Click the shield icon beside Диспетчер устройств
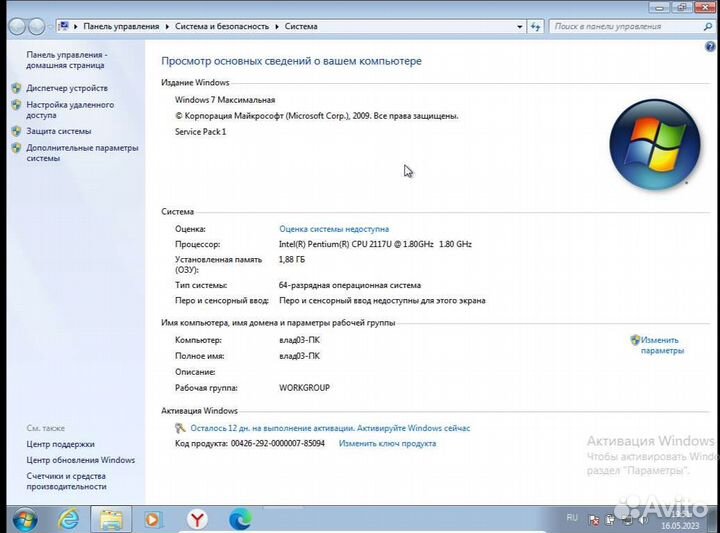 [17, 88]
